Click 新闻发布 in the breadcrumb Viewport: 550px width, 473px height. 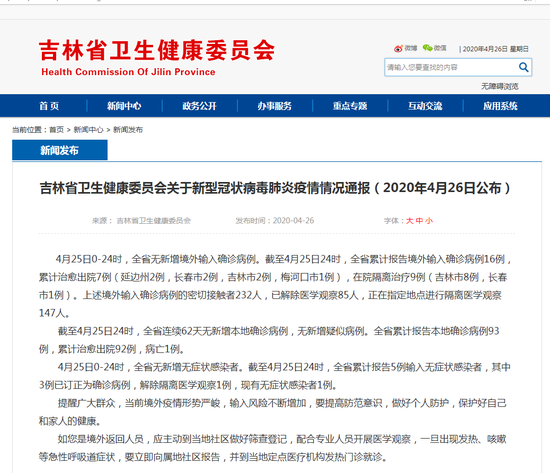(128, 130)
